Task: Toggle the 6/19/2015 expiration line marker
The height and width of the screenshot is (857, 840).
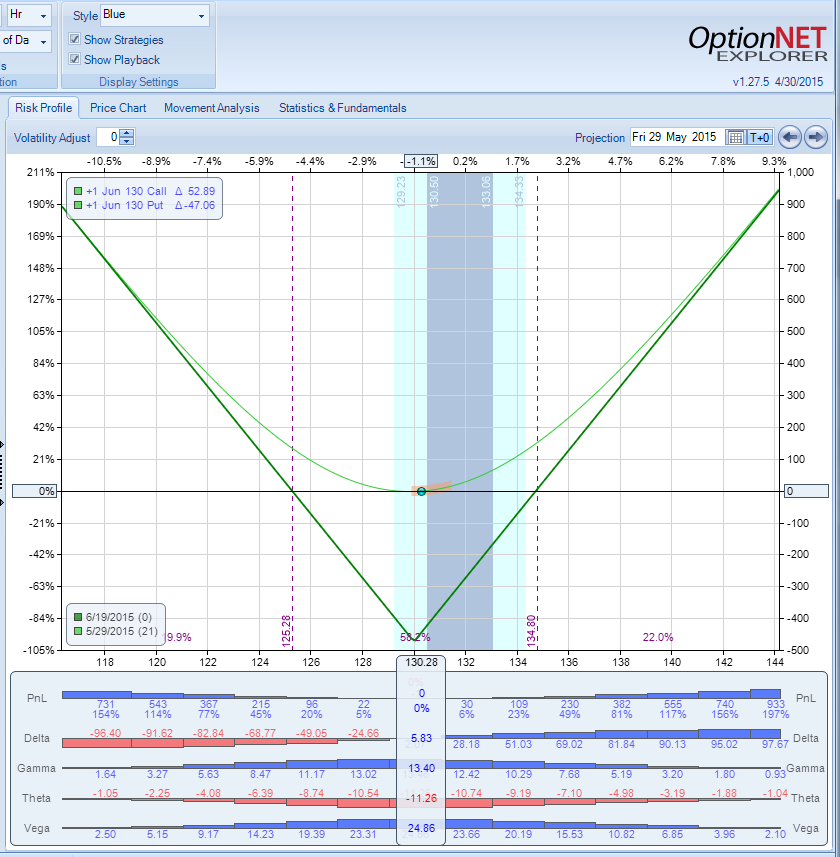Action: click(78, 617)
